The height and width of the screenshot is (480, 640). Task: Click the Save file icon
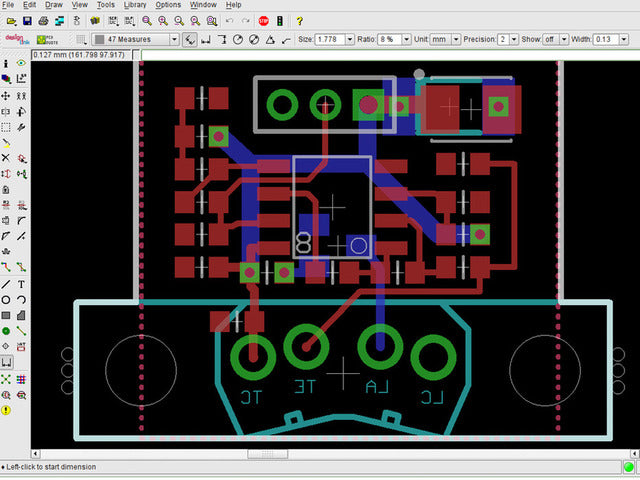(27, 20)
